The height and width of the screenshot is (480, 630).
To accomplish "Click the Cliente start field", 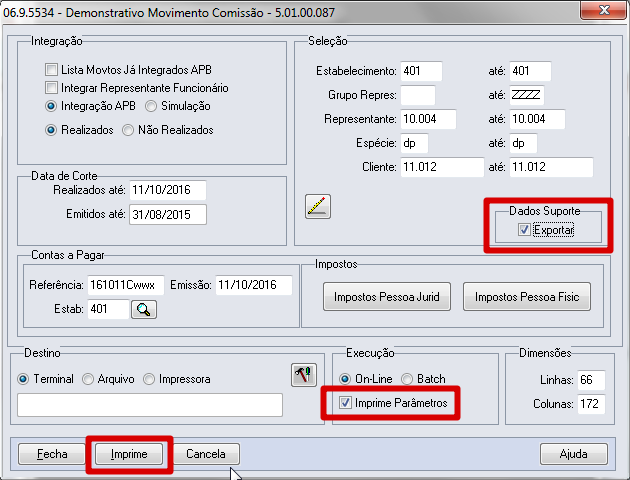I will coord(442,167).
